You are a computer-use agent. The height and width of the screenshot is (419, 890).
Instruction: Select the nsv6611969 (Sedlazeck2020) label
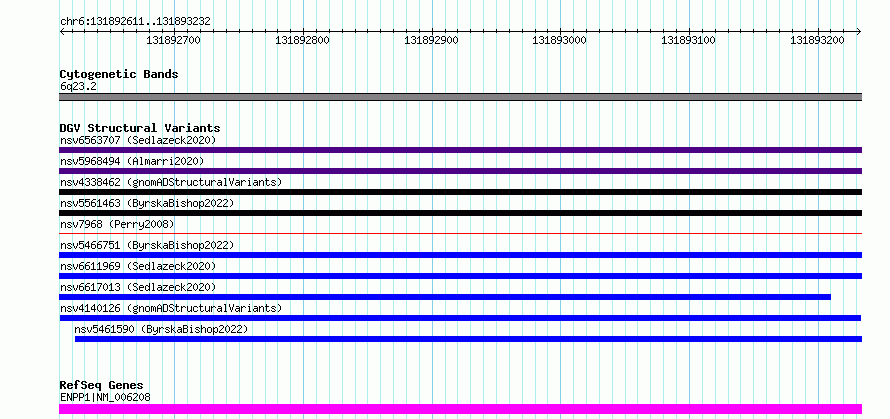pos(138,266)
